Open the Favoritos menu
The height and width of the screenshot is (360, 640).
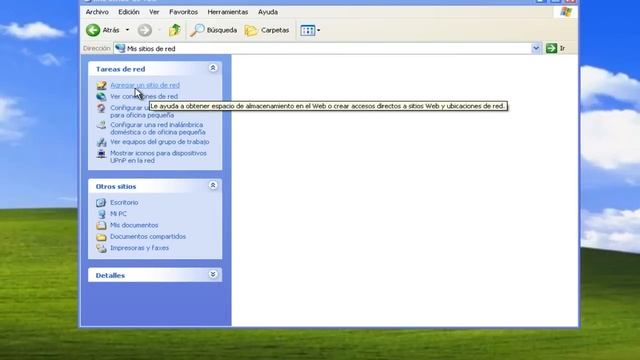(183, 12)
